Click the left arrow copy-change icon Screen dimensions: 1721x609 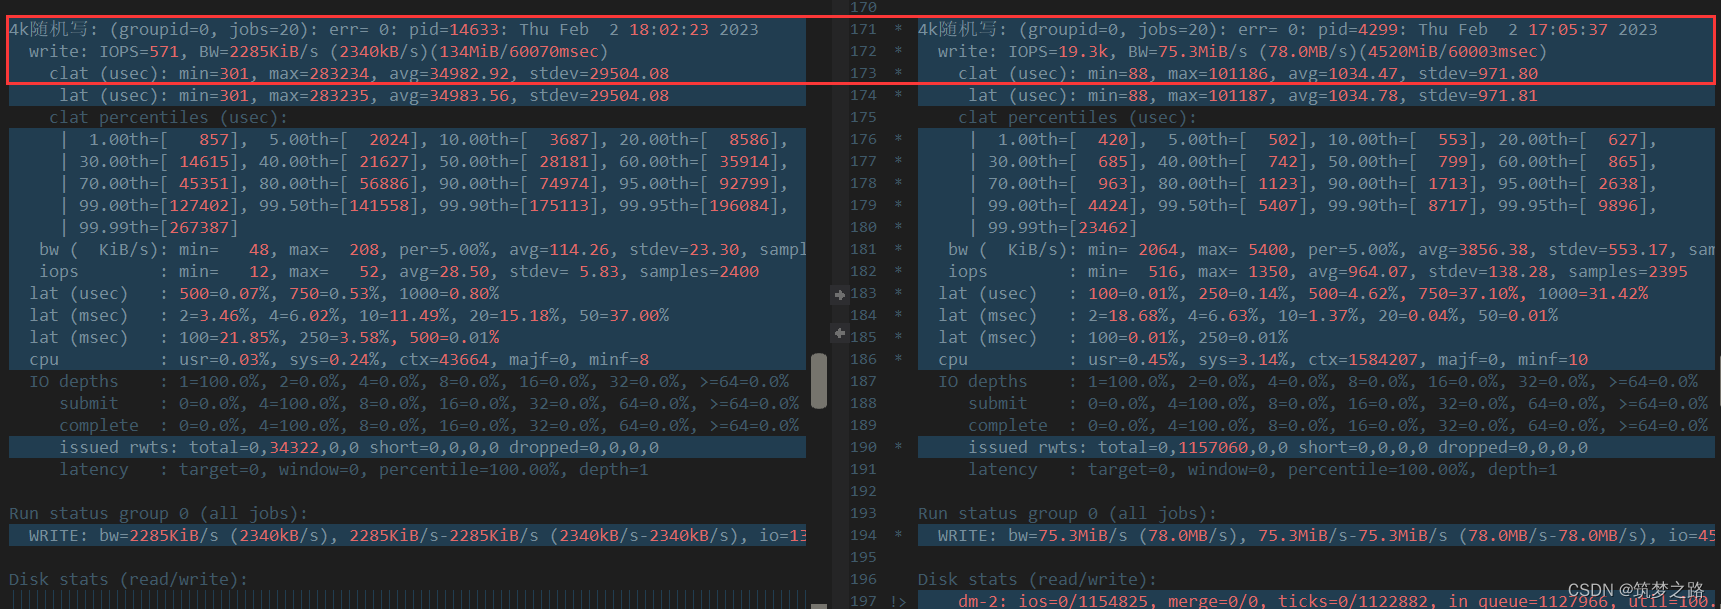pyautogui.click(x=840, y=333)
